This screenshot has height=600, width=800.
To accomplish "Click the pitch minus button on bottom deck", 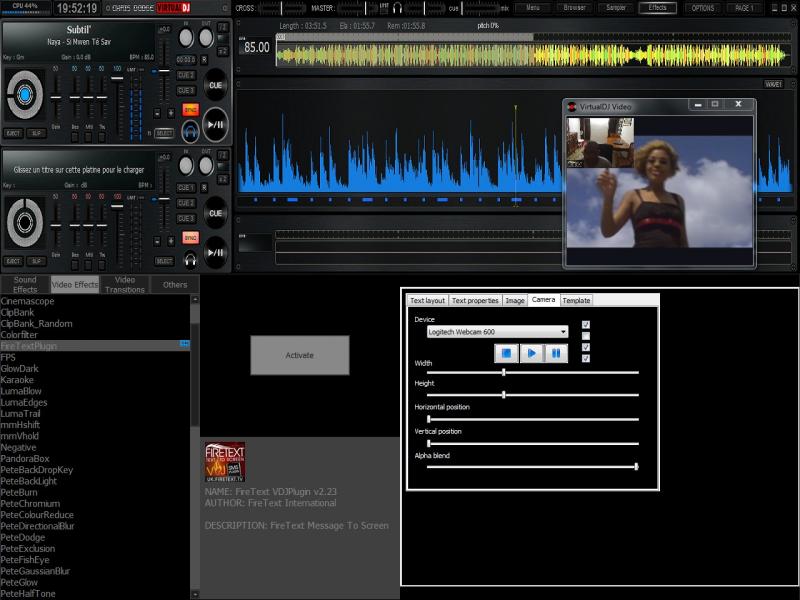I will [x=157, y=241].
